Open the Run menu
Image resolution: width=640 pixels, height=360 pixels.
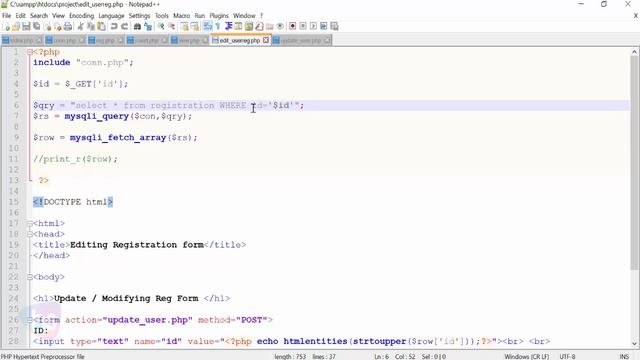pyautogui.click(x=200, y=16)
